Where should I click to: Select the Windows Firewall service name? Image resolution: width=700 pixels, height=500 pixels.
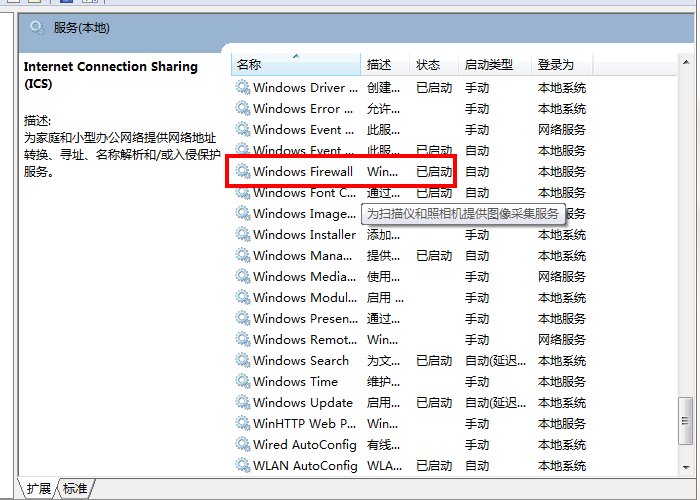[x=303, y=171]
